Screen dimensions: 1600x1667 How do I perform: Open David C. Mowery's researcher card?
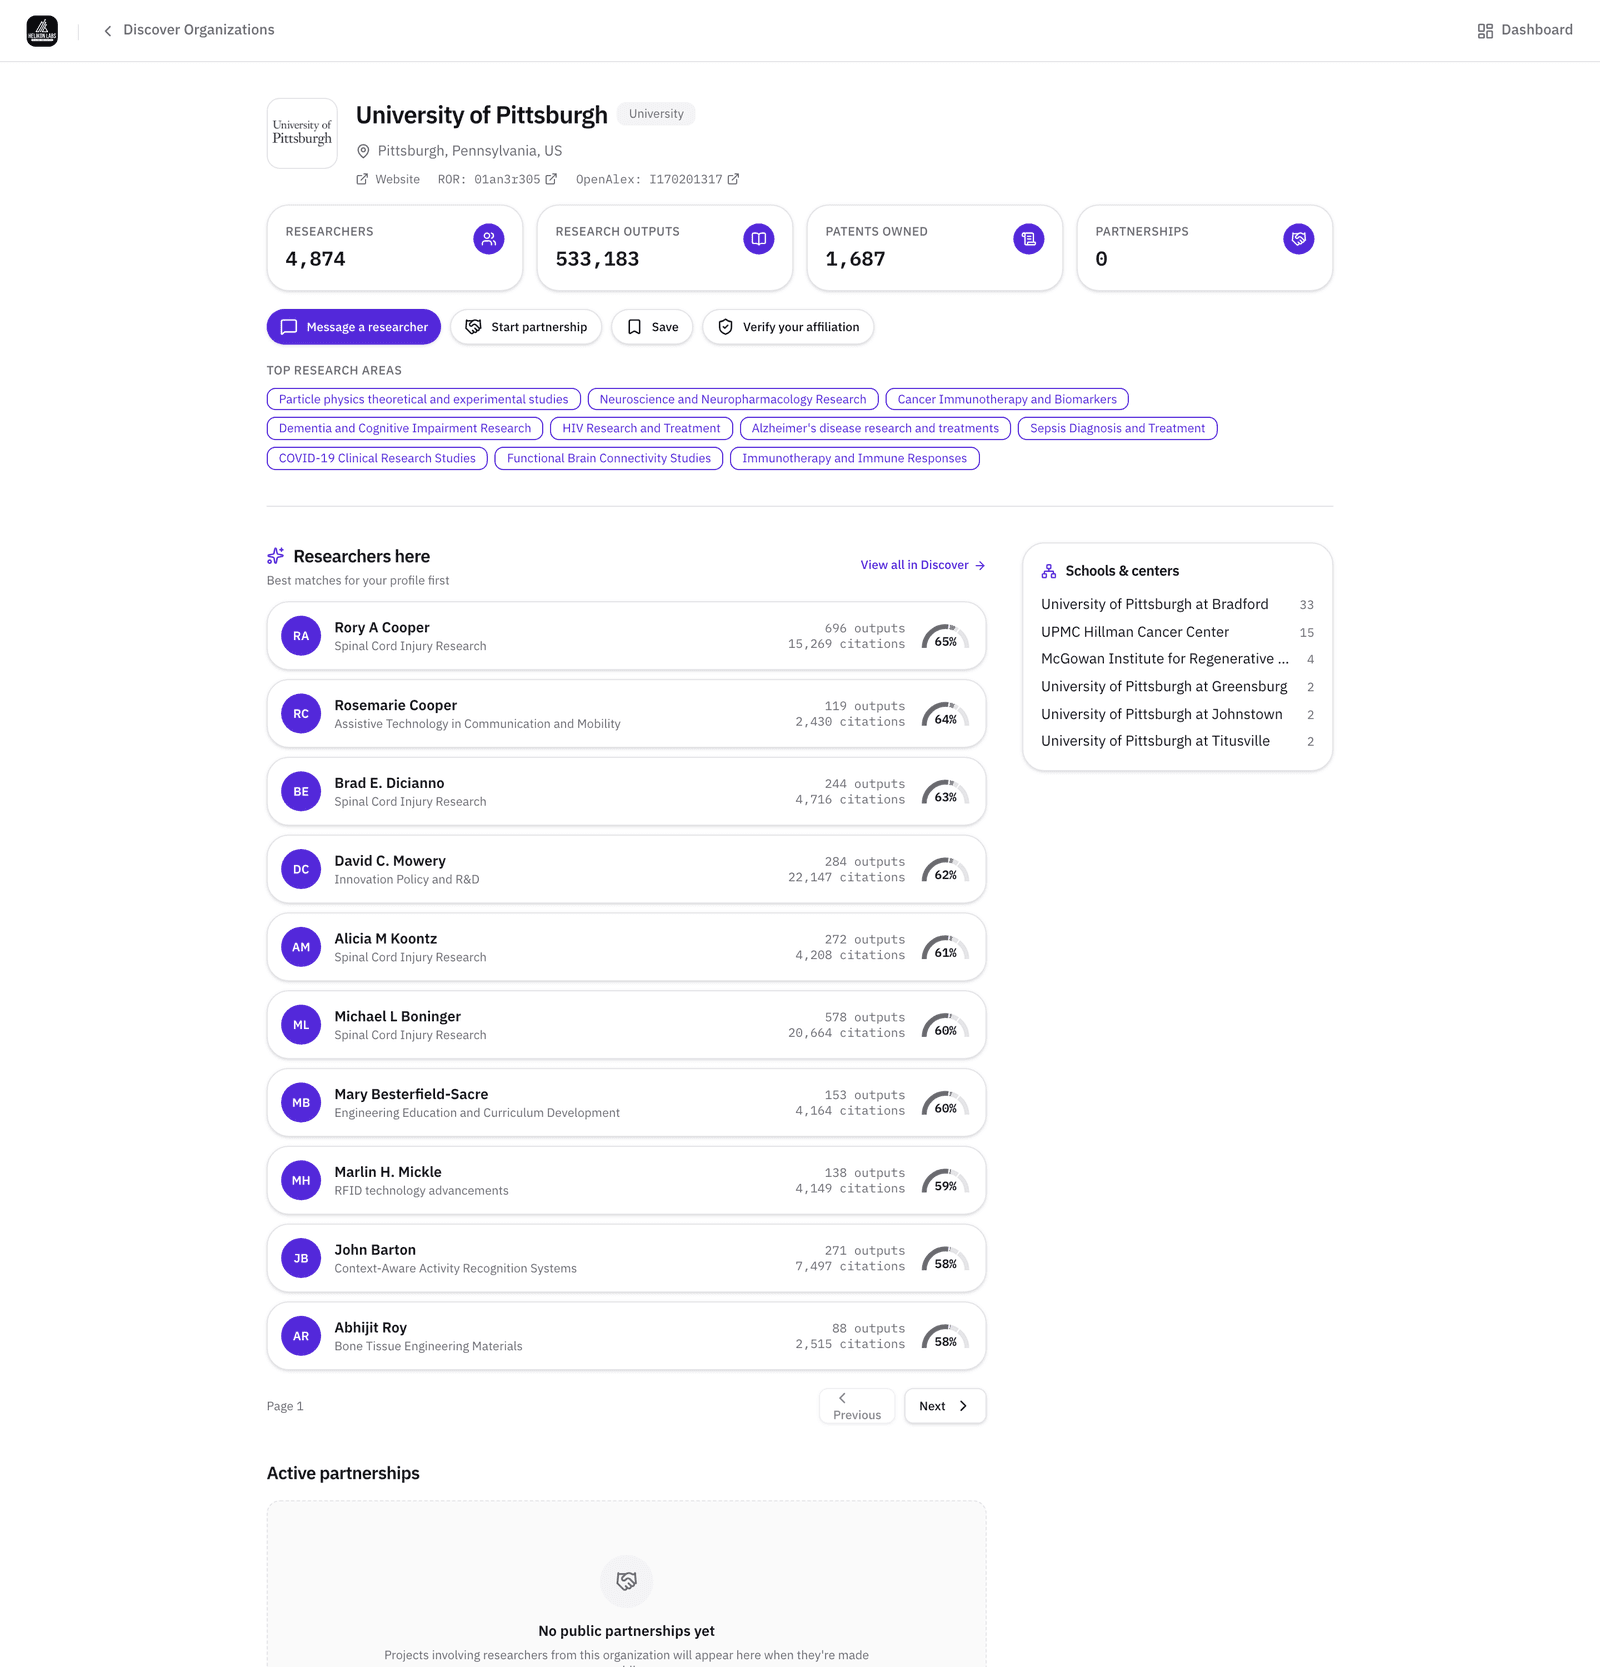626,869
